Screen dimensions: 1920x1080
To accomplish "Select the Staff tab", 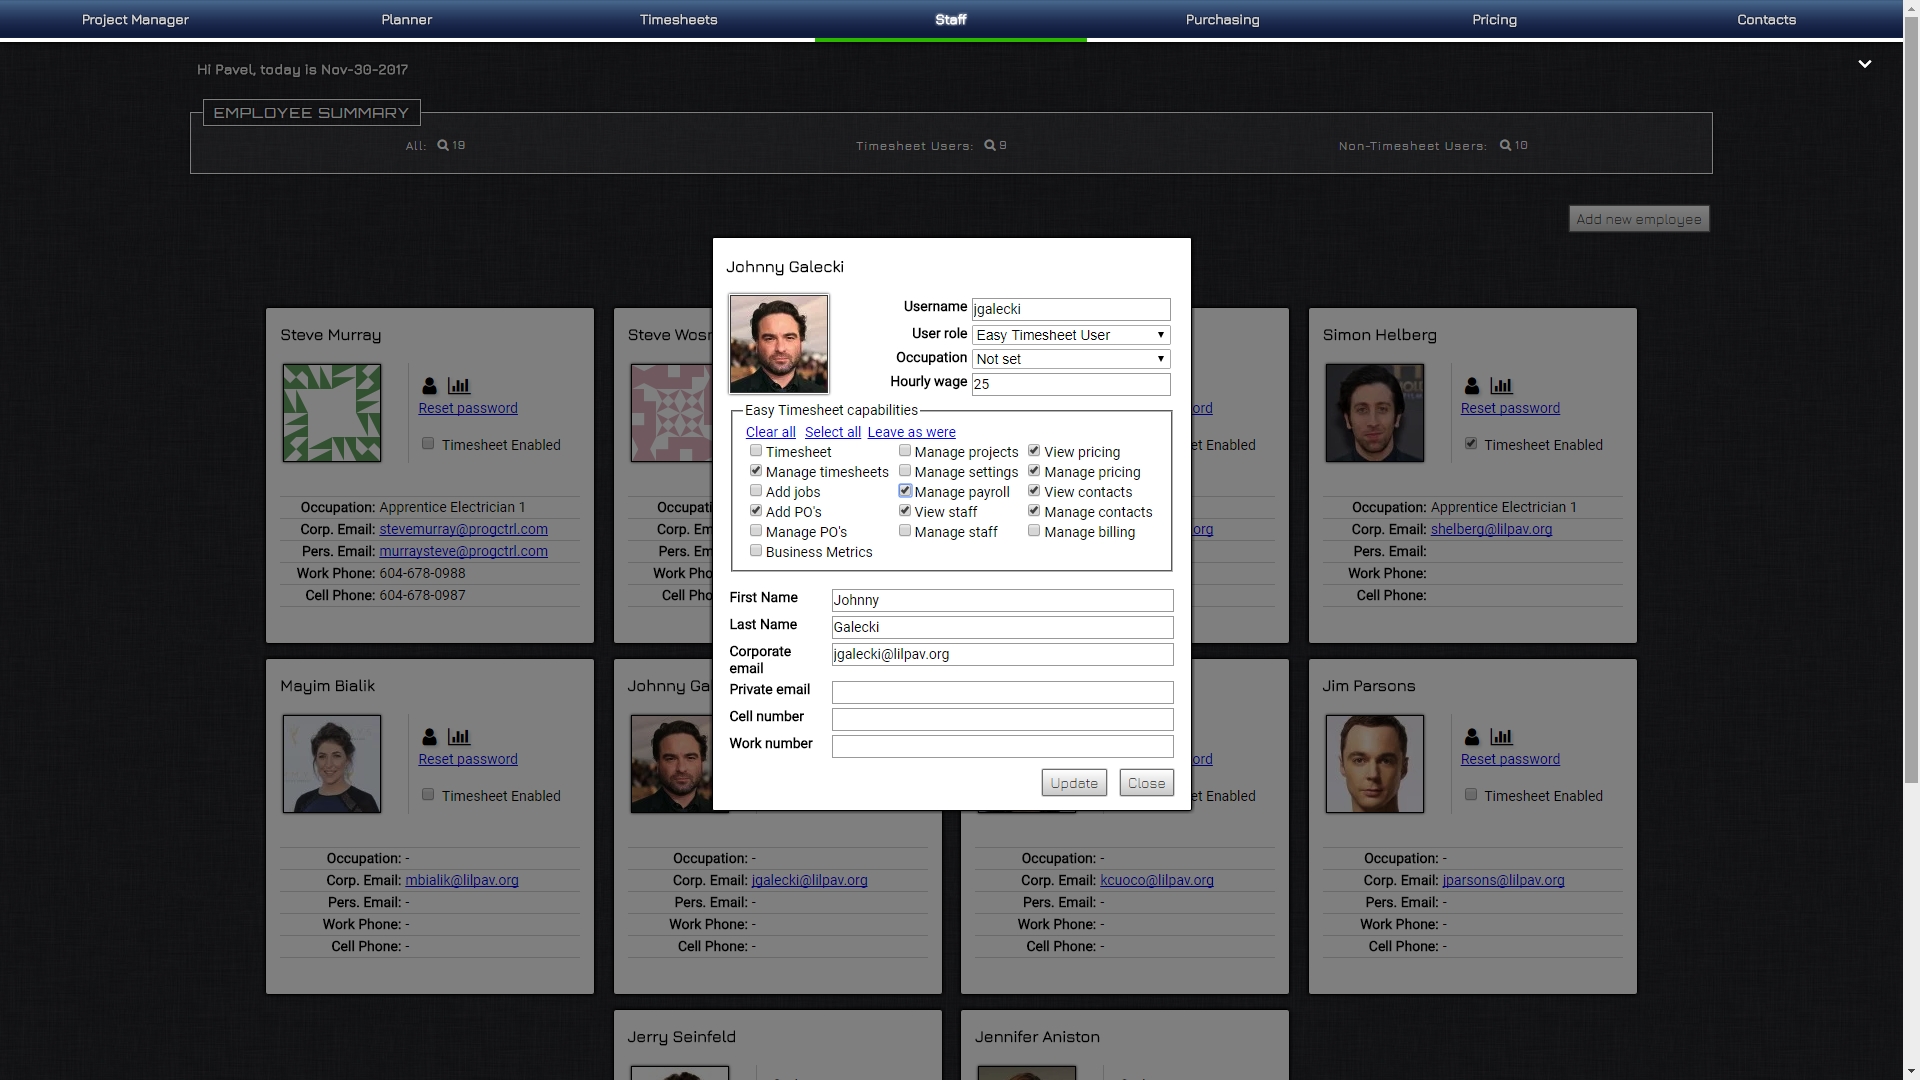I will (951, 20).
